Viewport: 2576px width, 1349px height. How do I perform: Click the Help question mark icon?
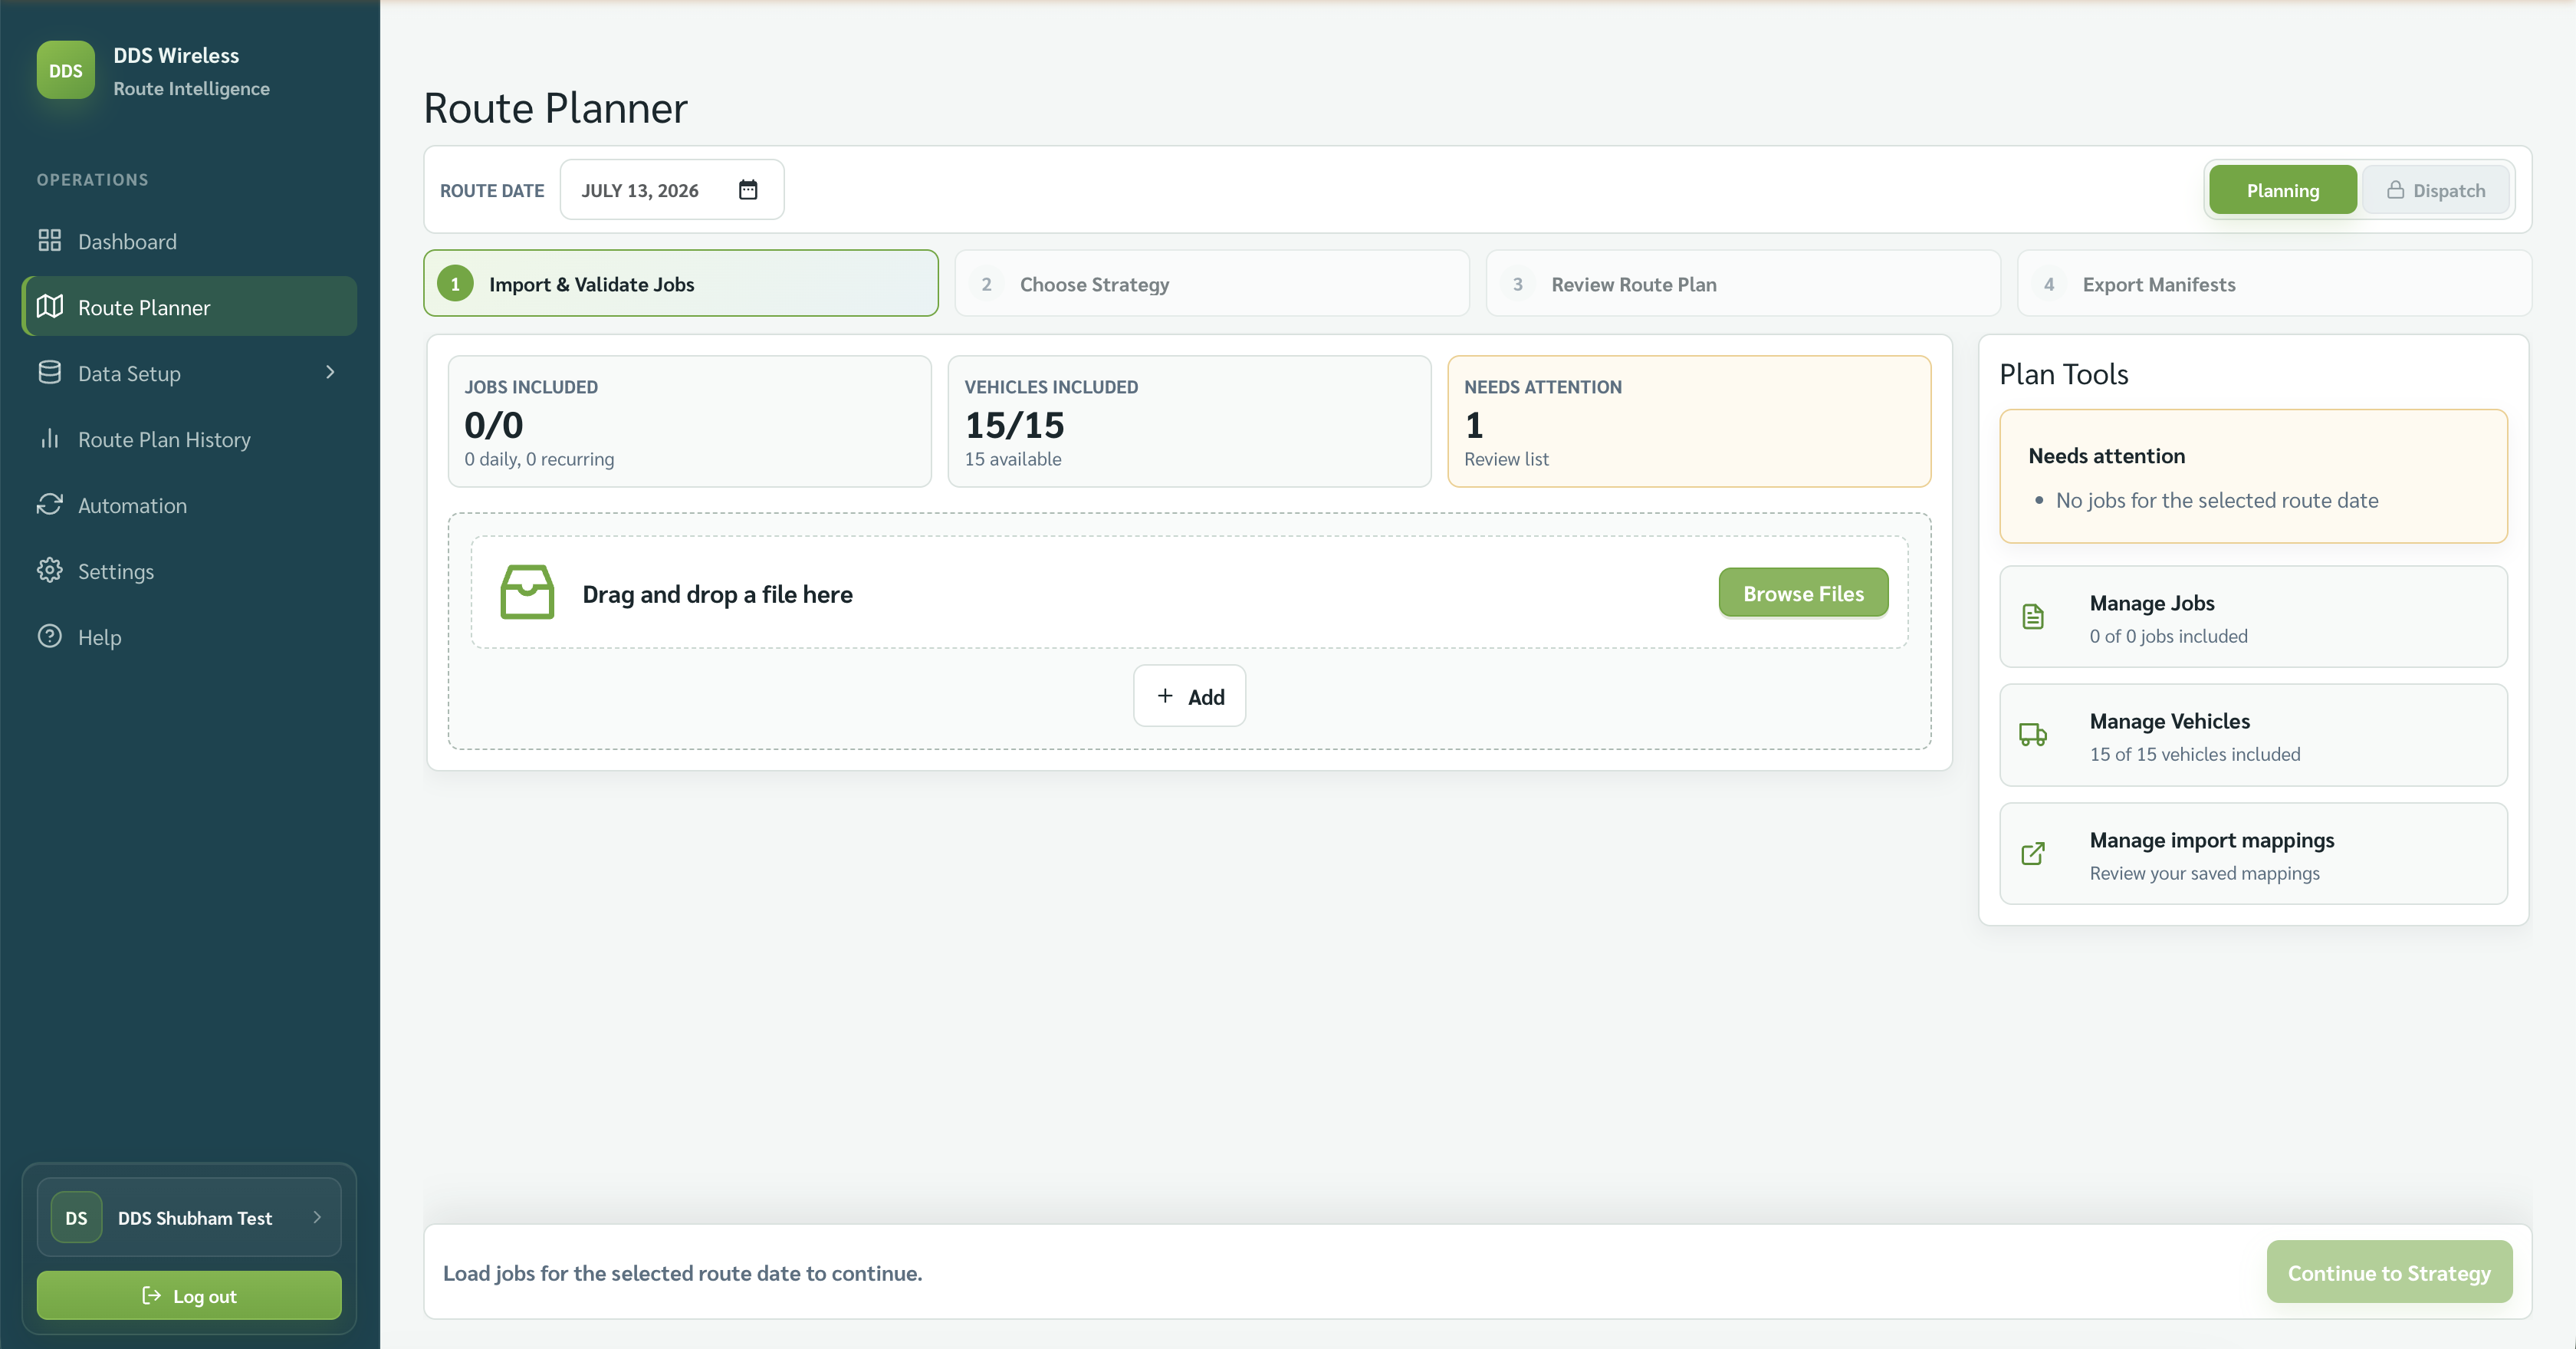(x=49, y=636)
